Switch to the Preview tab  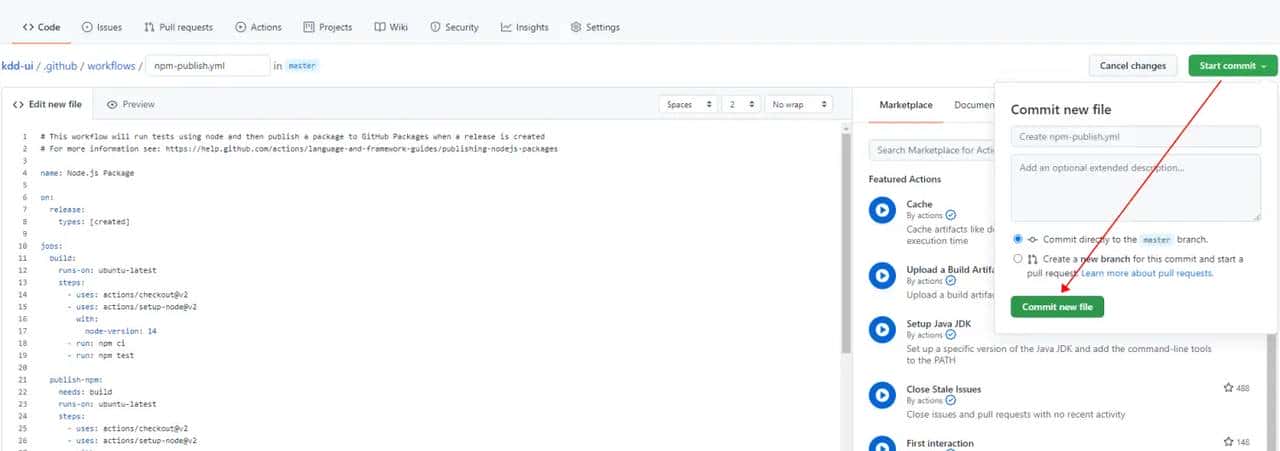(131, 104)
